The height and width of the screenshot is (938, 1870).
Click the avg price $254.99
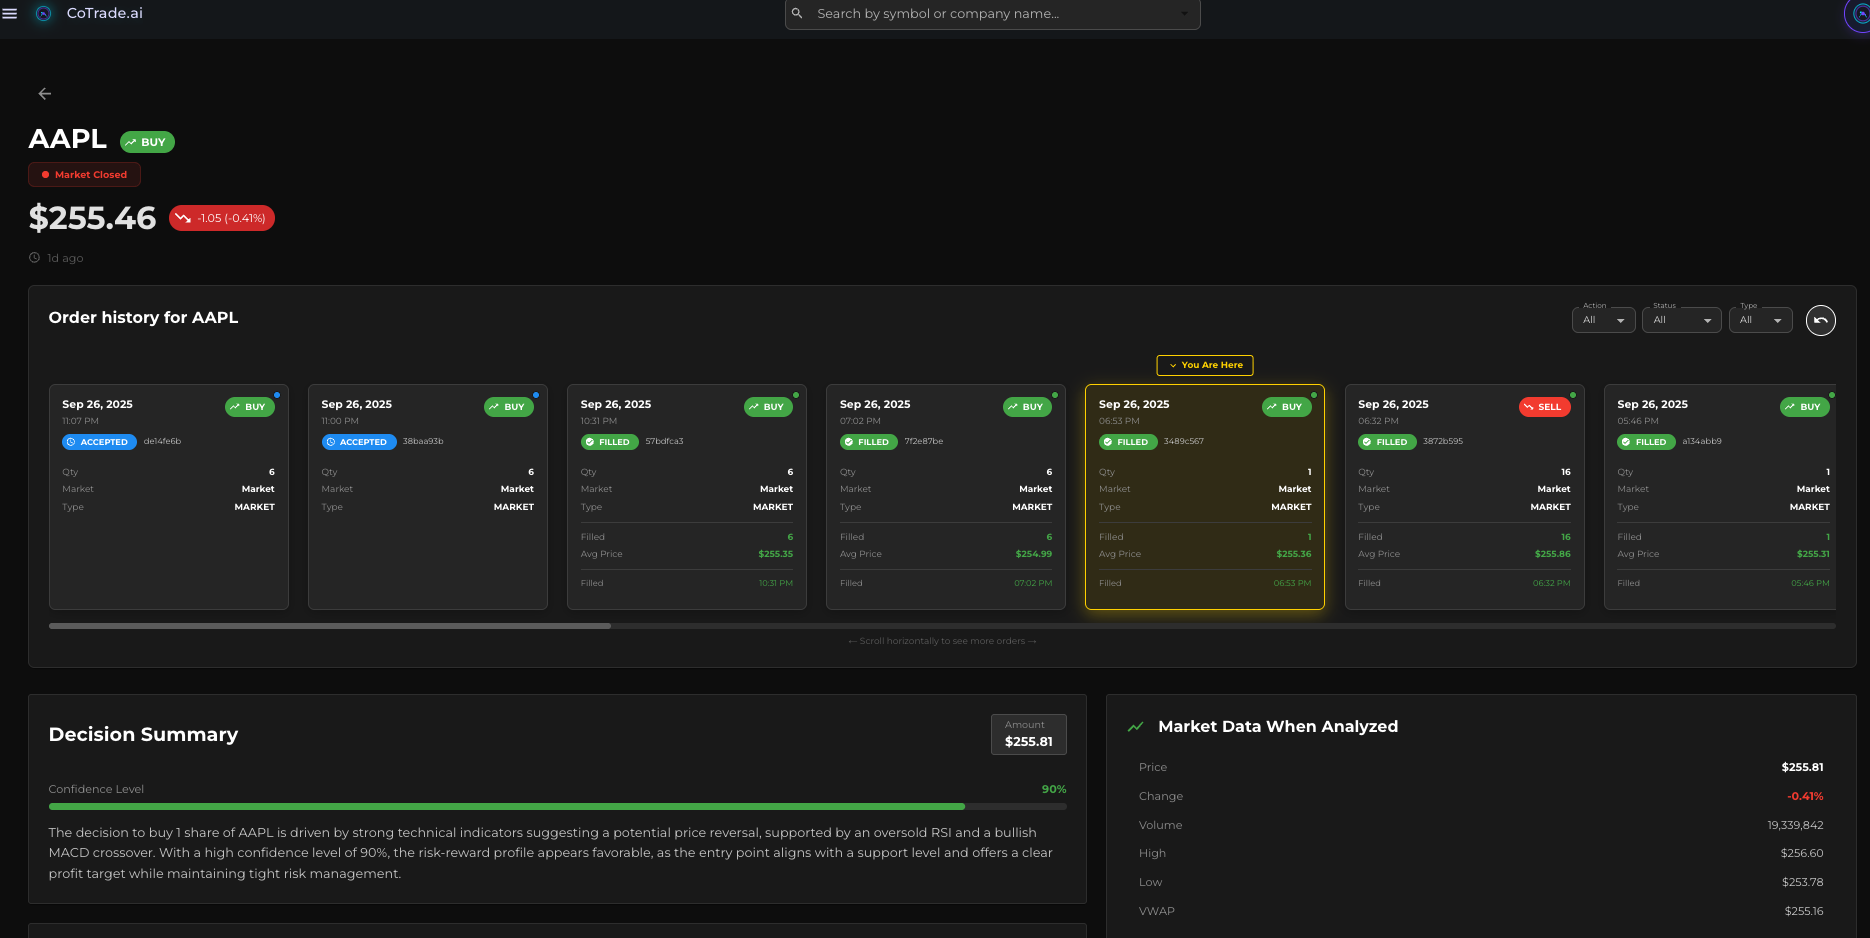click(1034, 554)
